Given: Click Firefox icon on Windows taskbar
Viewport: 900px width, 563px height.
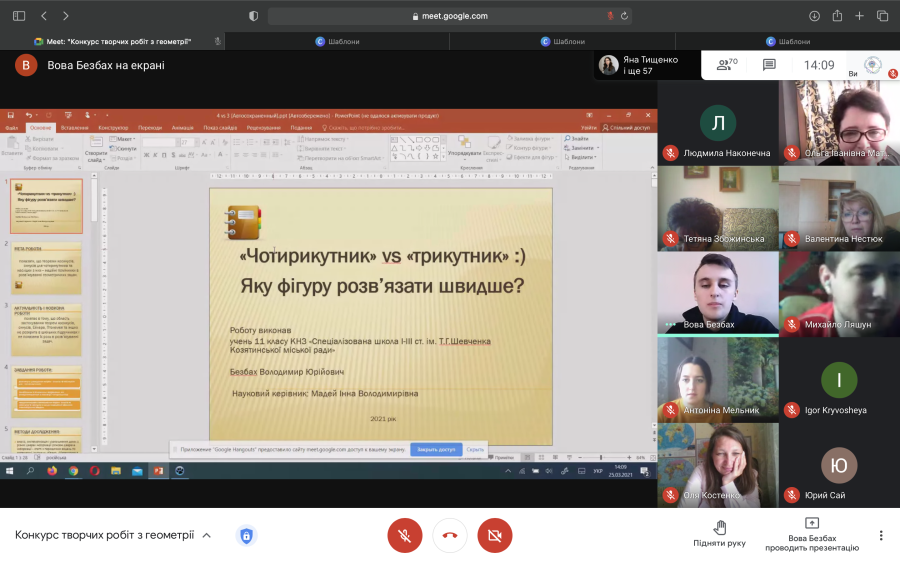Looking at the screenshot, I should [x=52, y=471].
